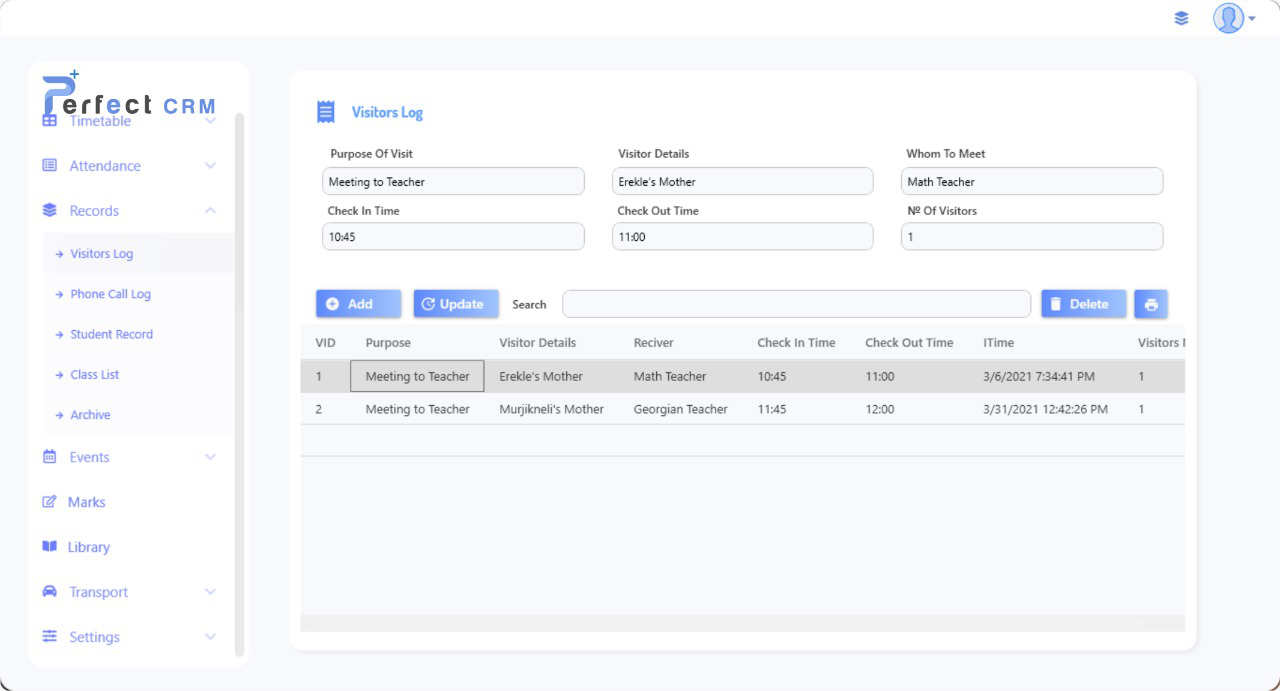1280x691 pixels.
Task: Click the sidebar vertical scrollbar
Action: [239, 385]
